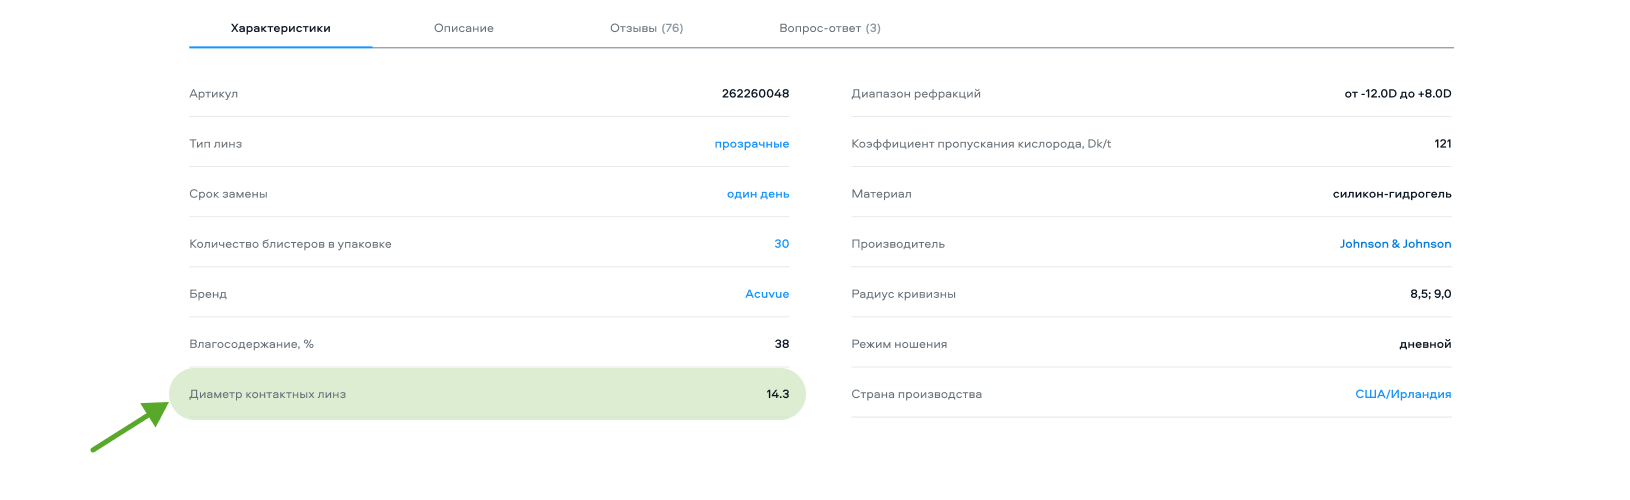Viewport: 1630px width, 500px height.
Task: Click the Коэффициент пропускания кислорода label
Action: (981, 144)
